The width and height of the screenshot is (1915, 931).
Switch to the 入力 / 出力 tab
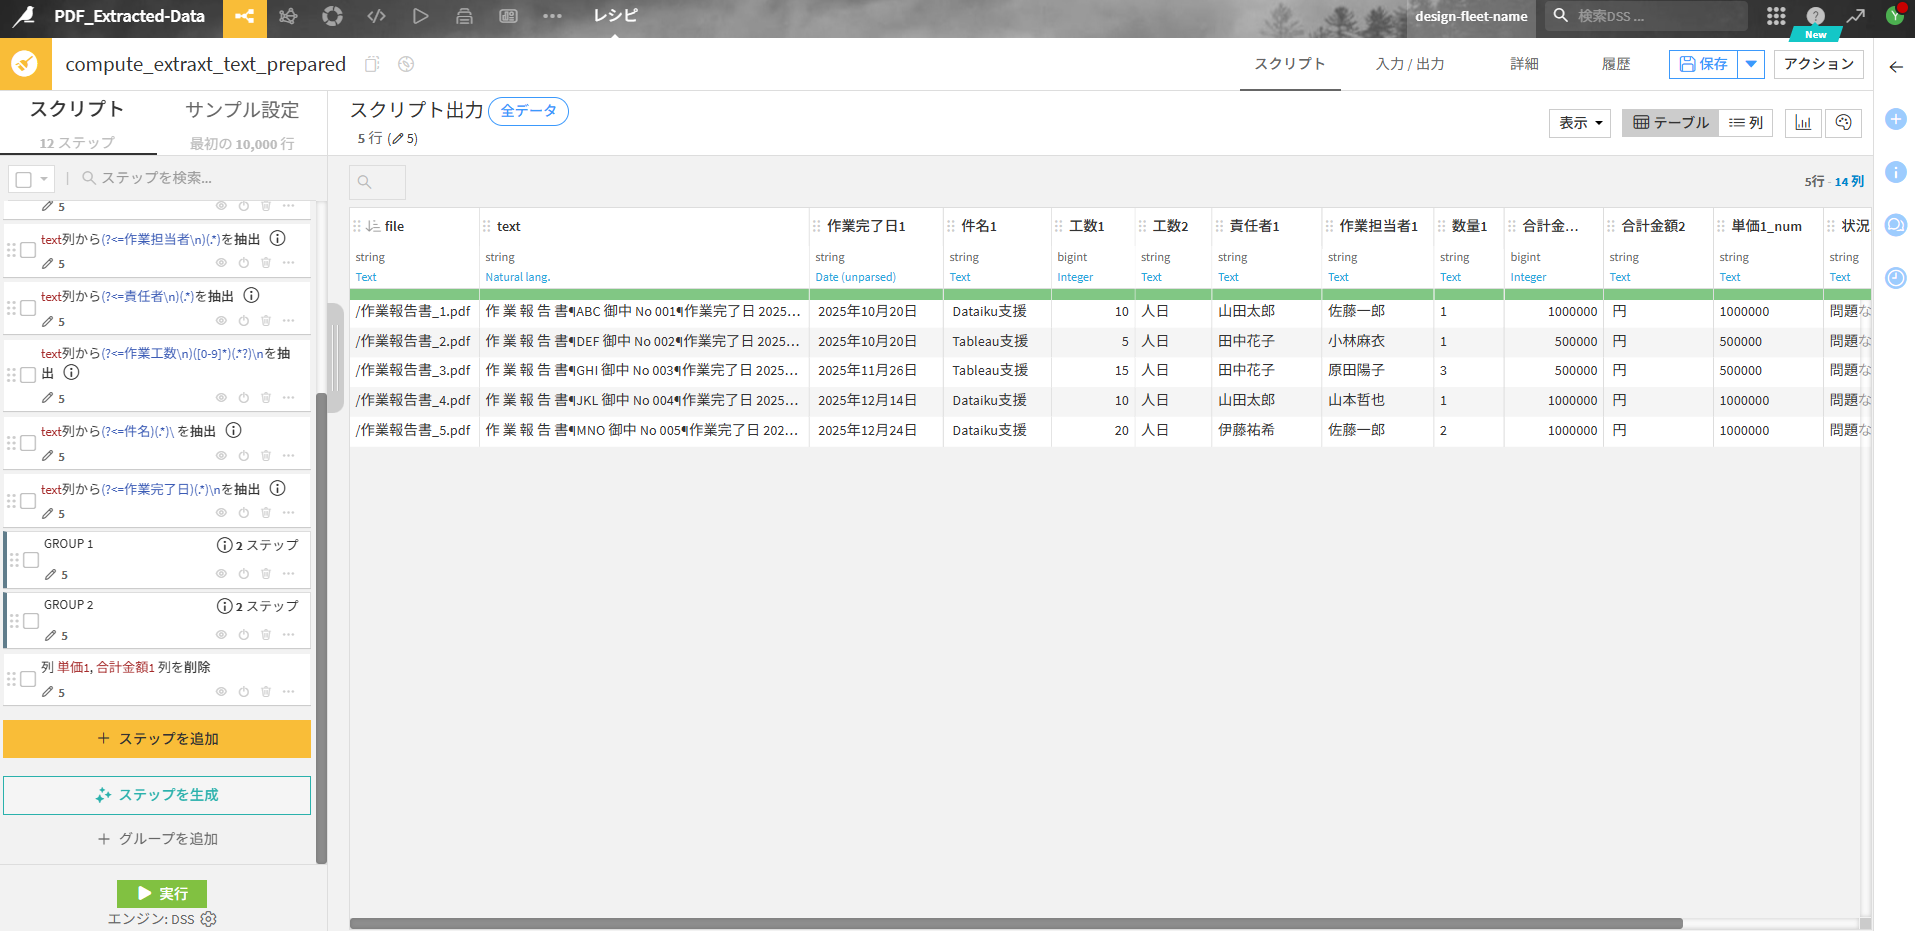(1409, 64)
